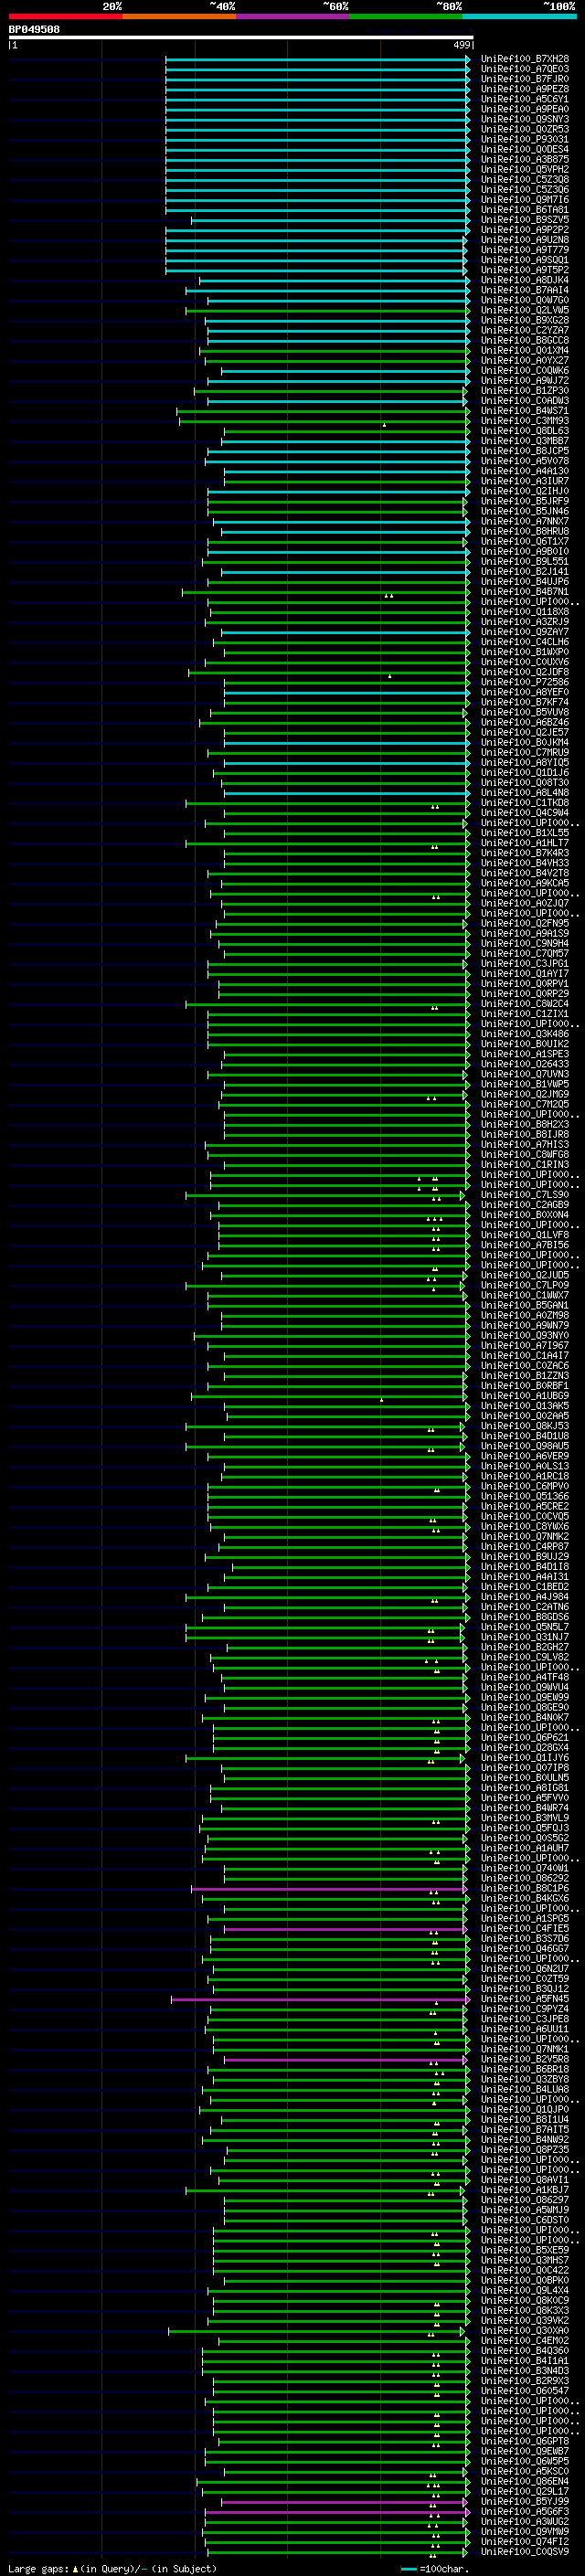Screen dimensions: 585x2576
Task: Click the purple alignment bar for UniRef100_A5FN45
Action: 320,1999
